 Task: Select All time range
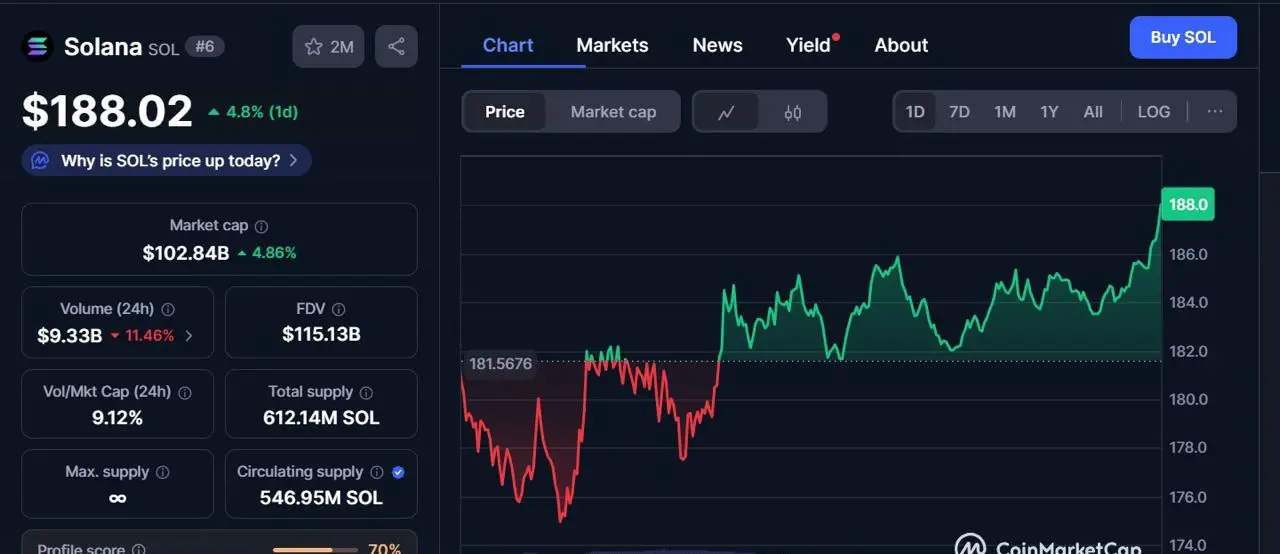click(x=1093, y=112)
